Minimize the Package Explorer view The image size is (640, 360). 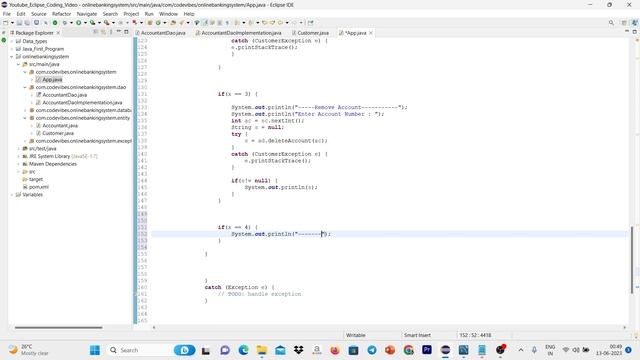(x=119, y=32)
